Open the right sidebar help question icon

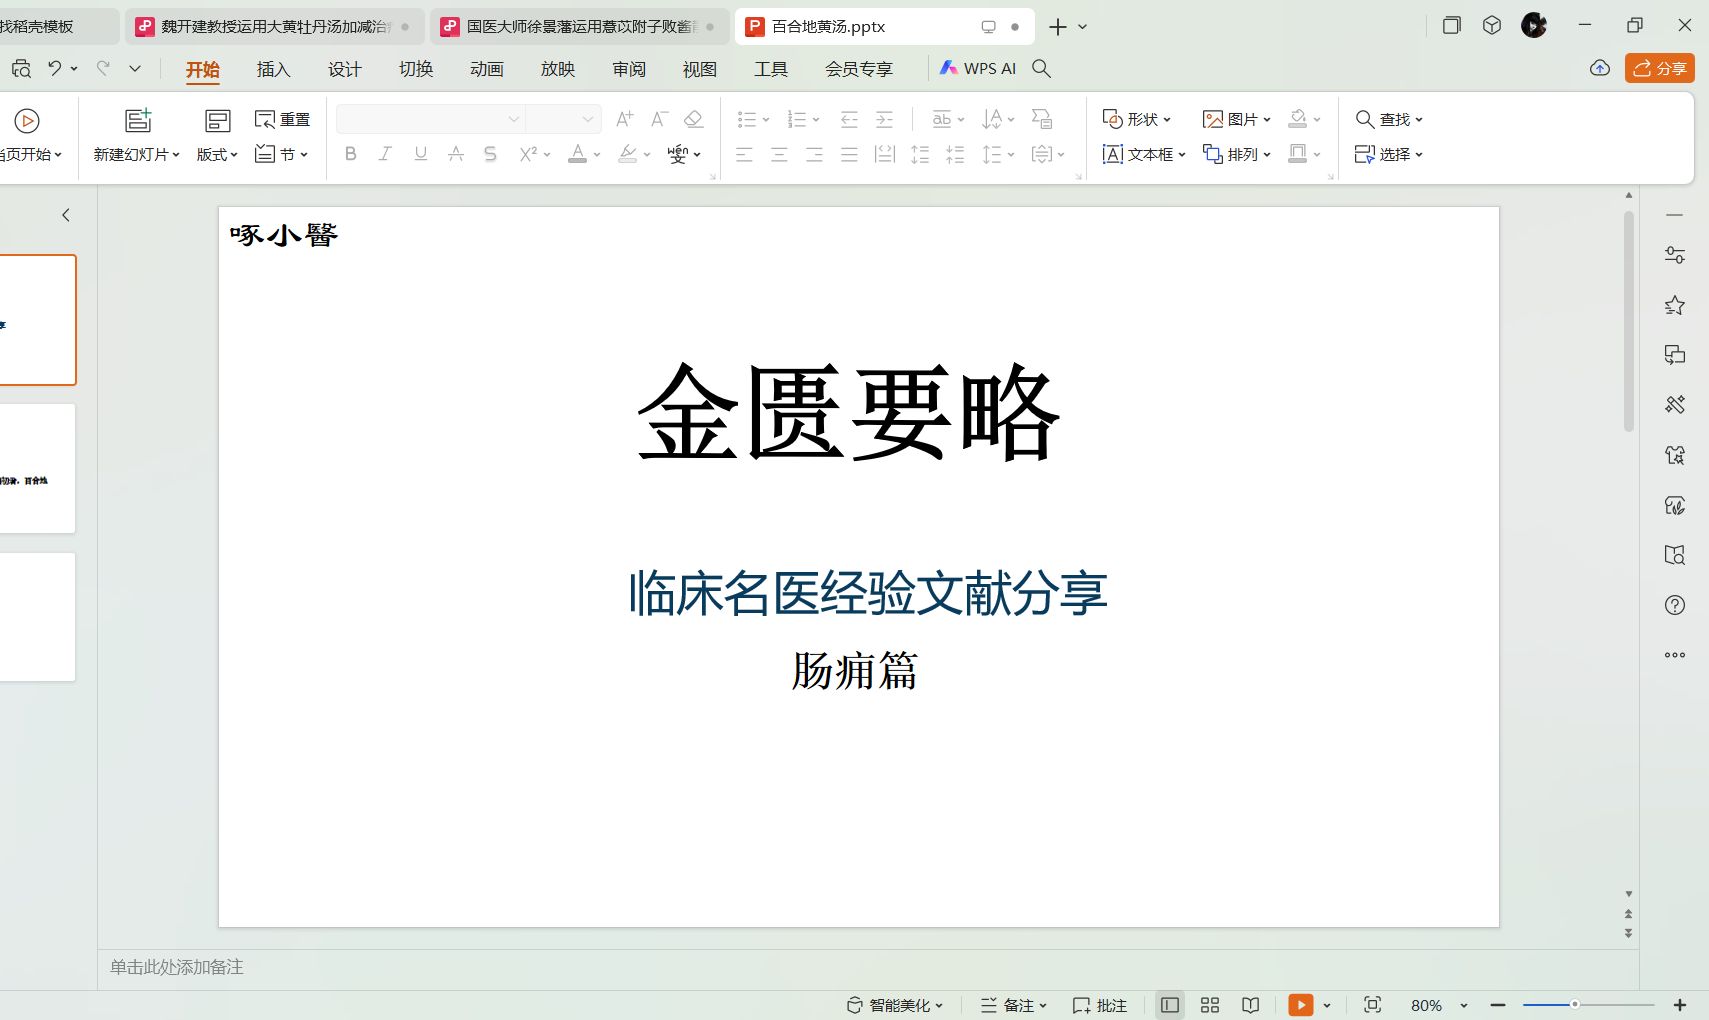[x=1675, y=605]
